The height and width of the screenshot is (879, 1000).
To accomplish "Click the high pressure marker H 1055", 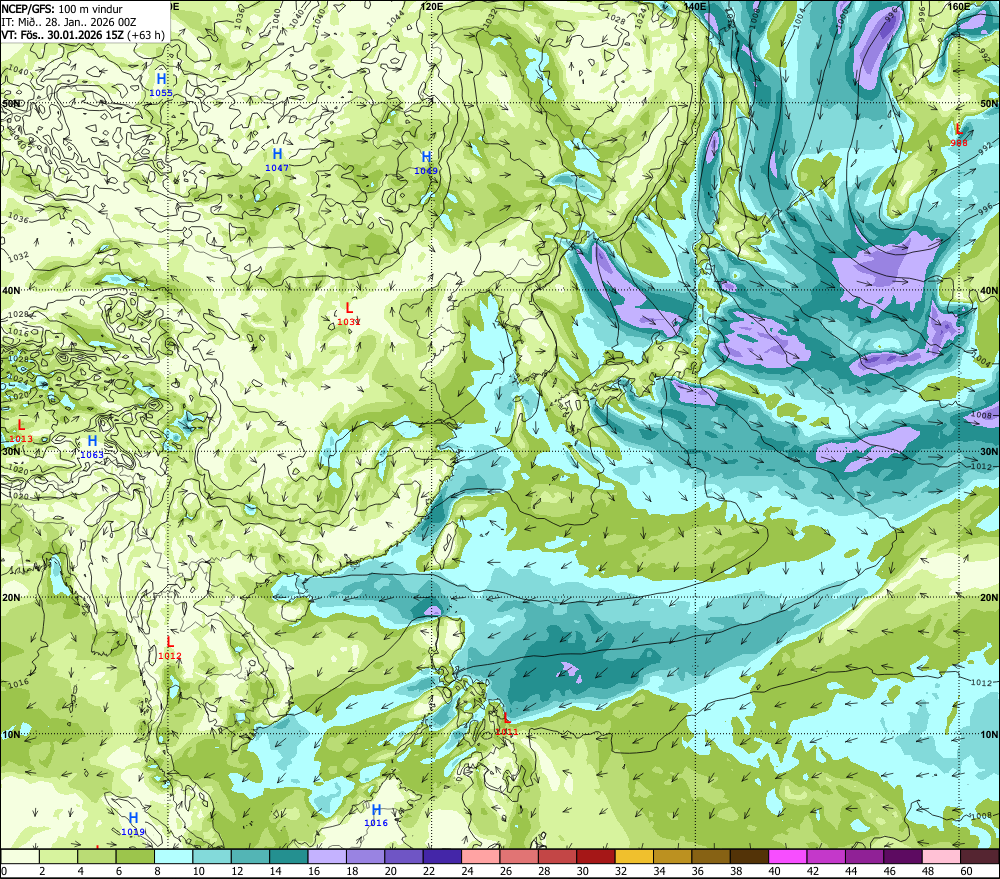I will coord(161,85).
